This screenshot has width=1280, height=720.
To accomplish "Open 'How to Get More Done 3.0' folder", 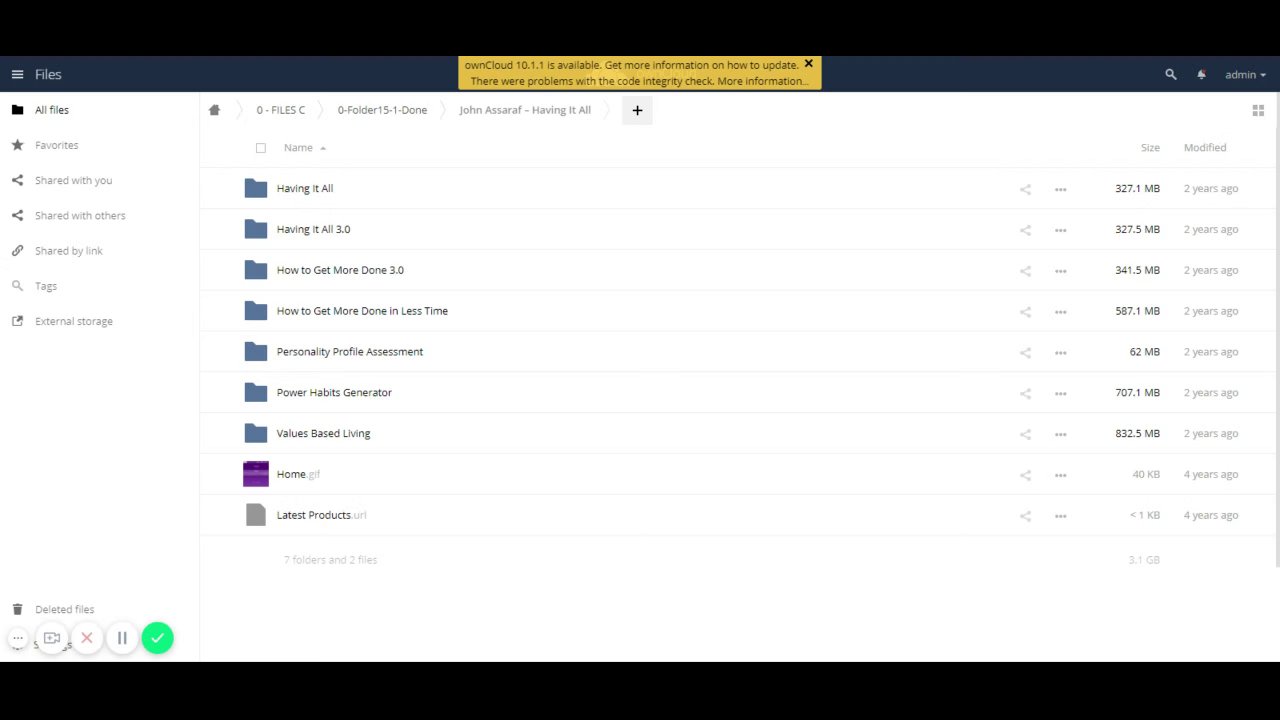I will coord(340,270).
